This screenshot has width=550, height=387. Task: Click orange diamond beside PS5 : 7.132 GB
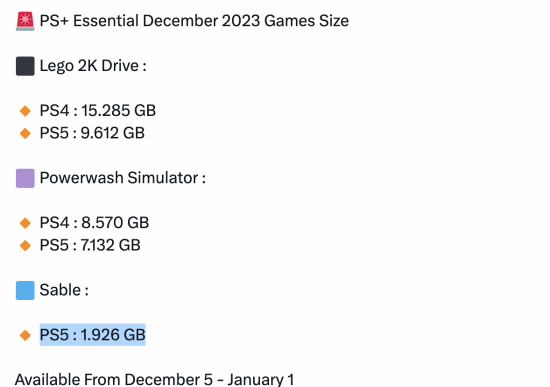pyautogui.click(x=25, y=246)
